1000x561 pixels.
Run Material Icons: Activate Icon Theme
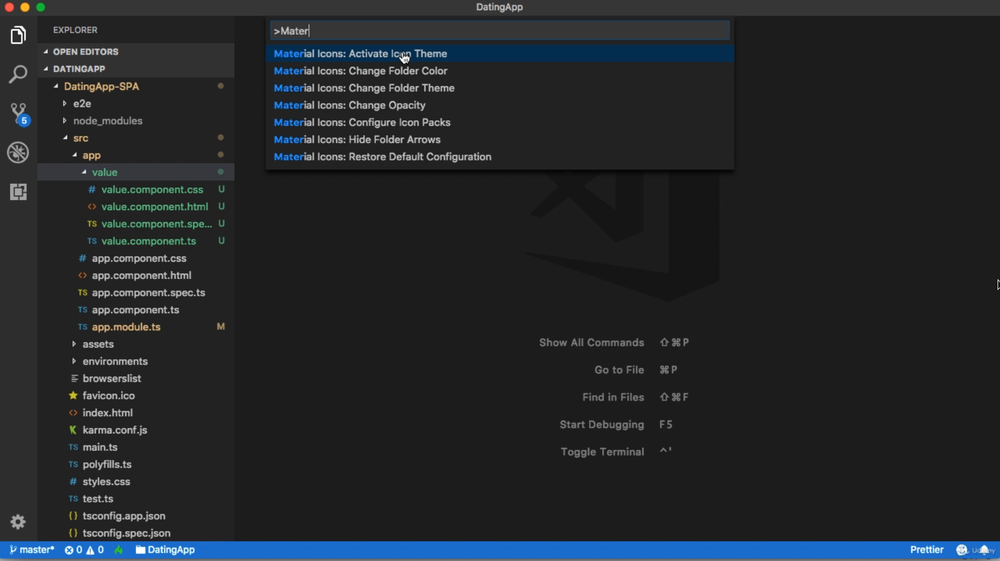tap(499, 54)
